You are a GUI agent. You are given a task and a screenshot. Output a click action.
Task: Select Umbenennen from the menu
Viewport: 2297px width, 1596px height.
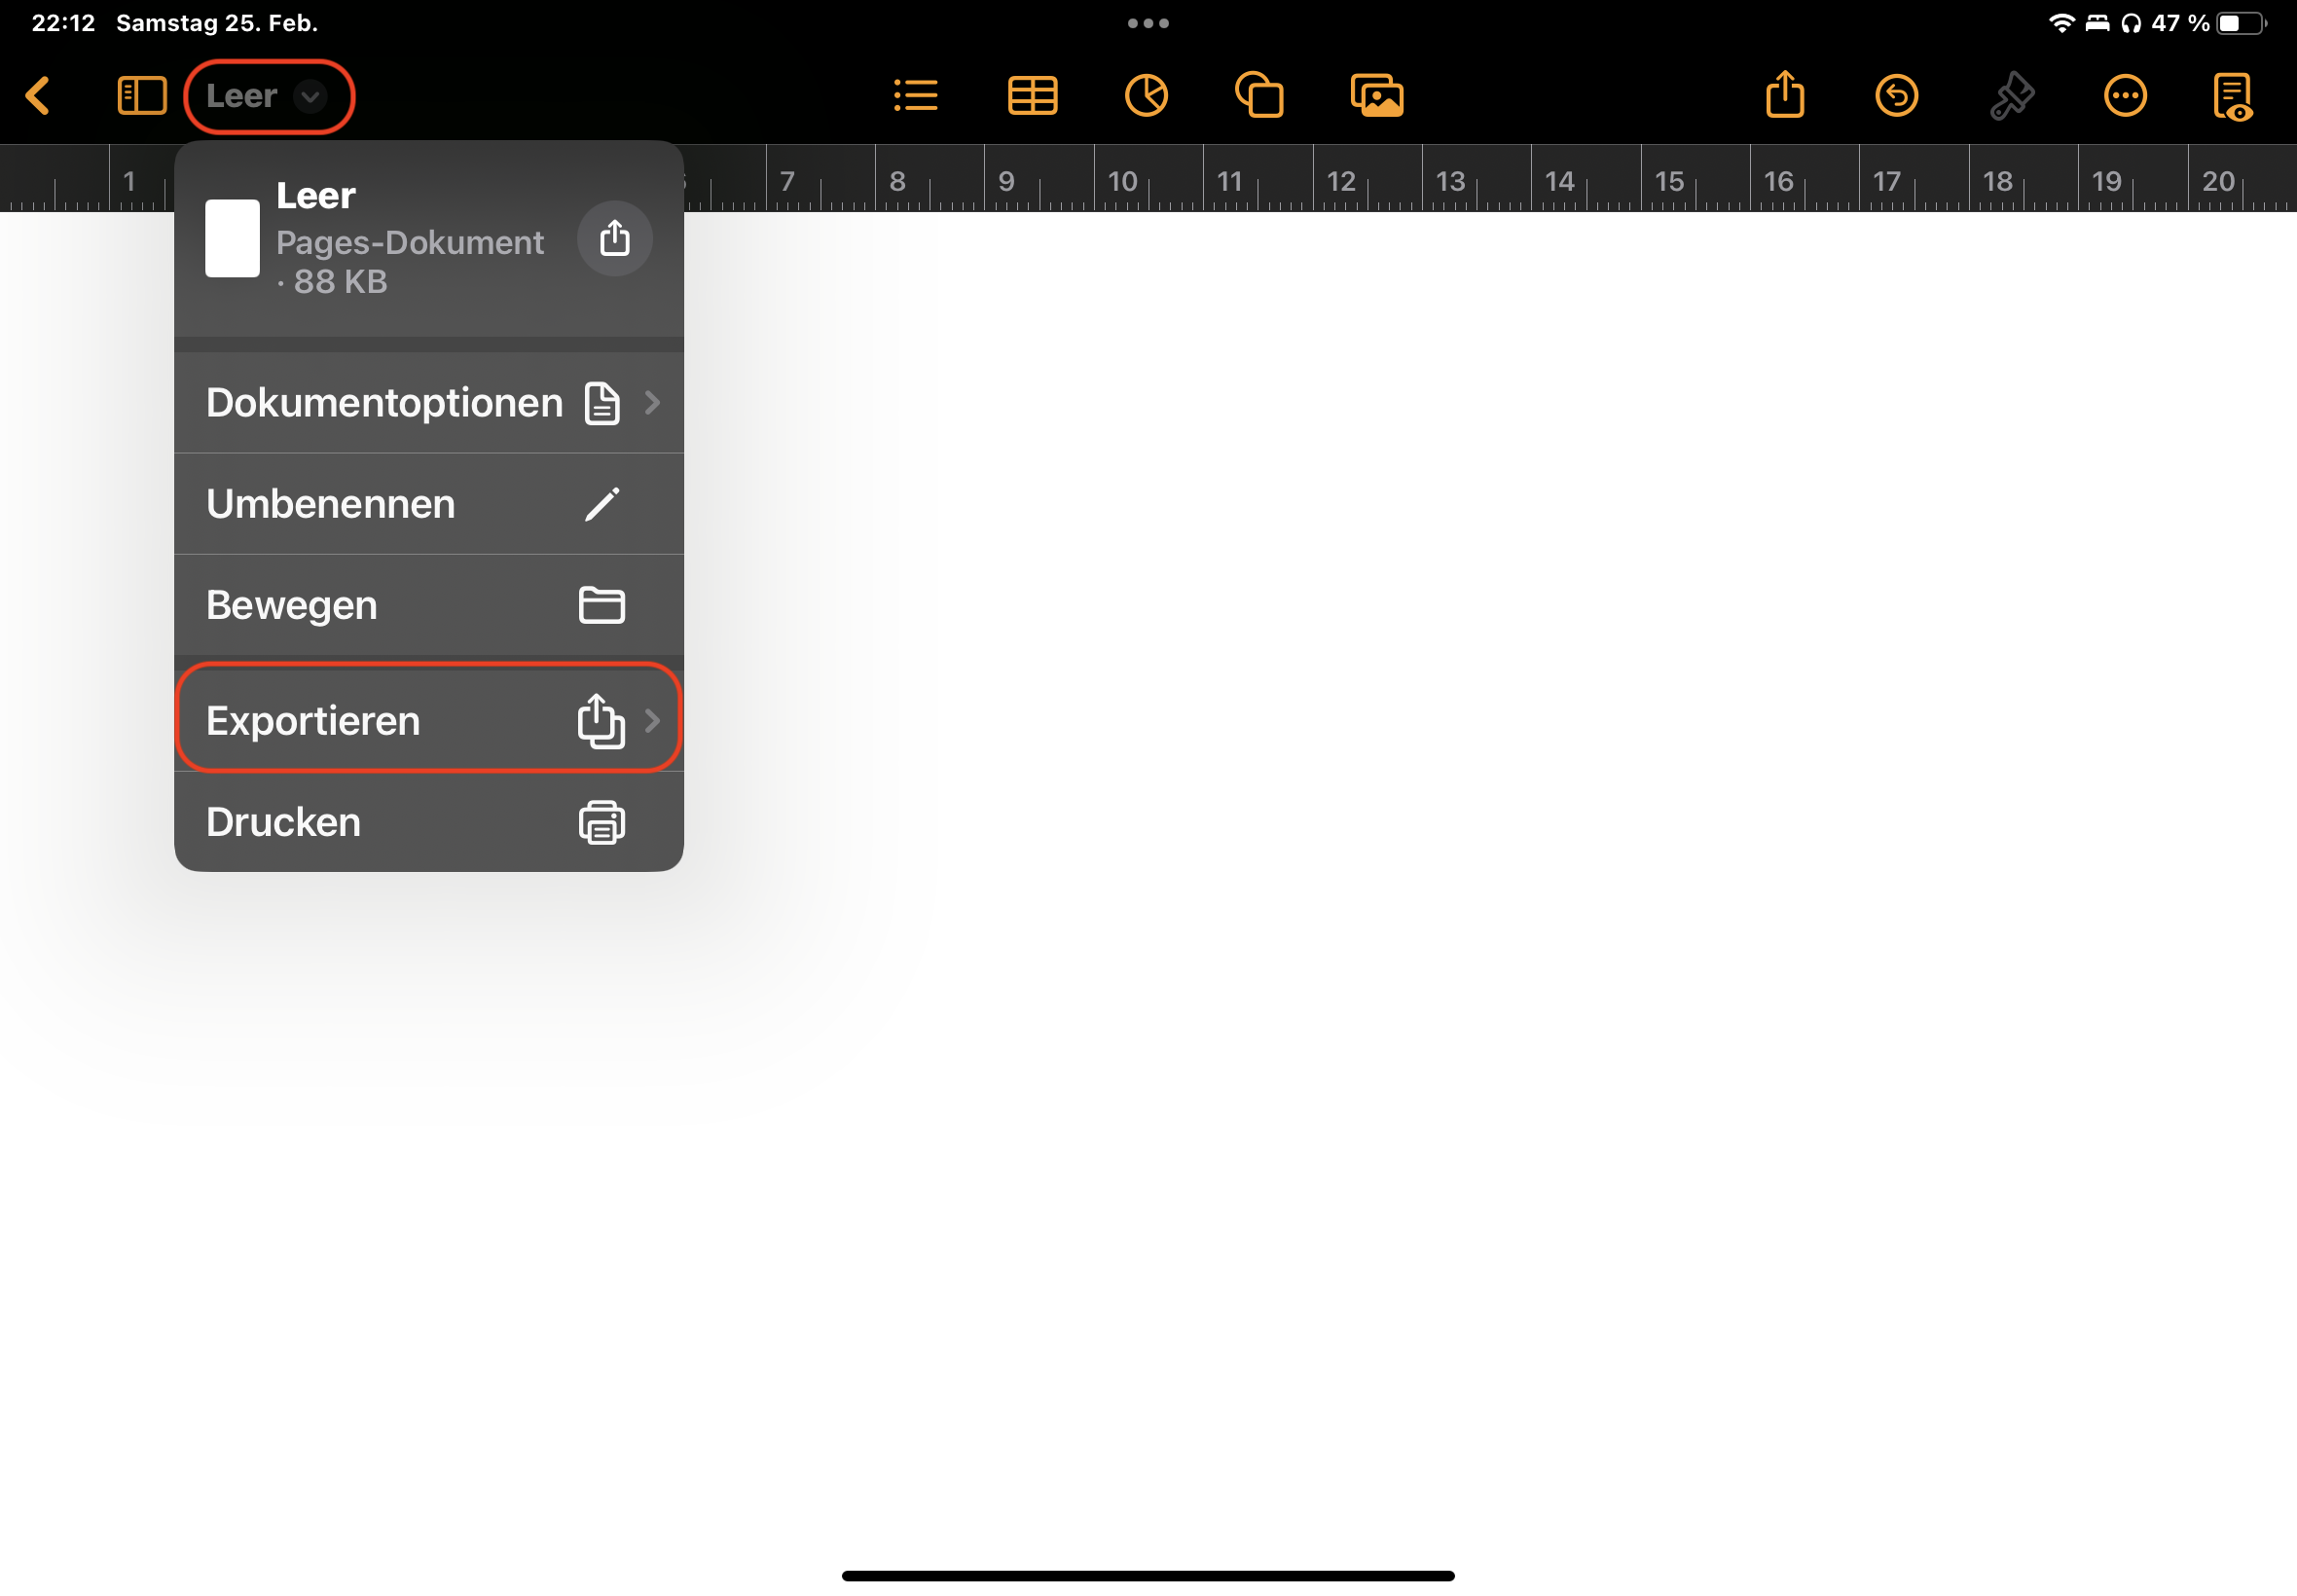pyautogui.click(x=428, y=504)
